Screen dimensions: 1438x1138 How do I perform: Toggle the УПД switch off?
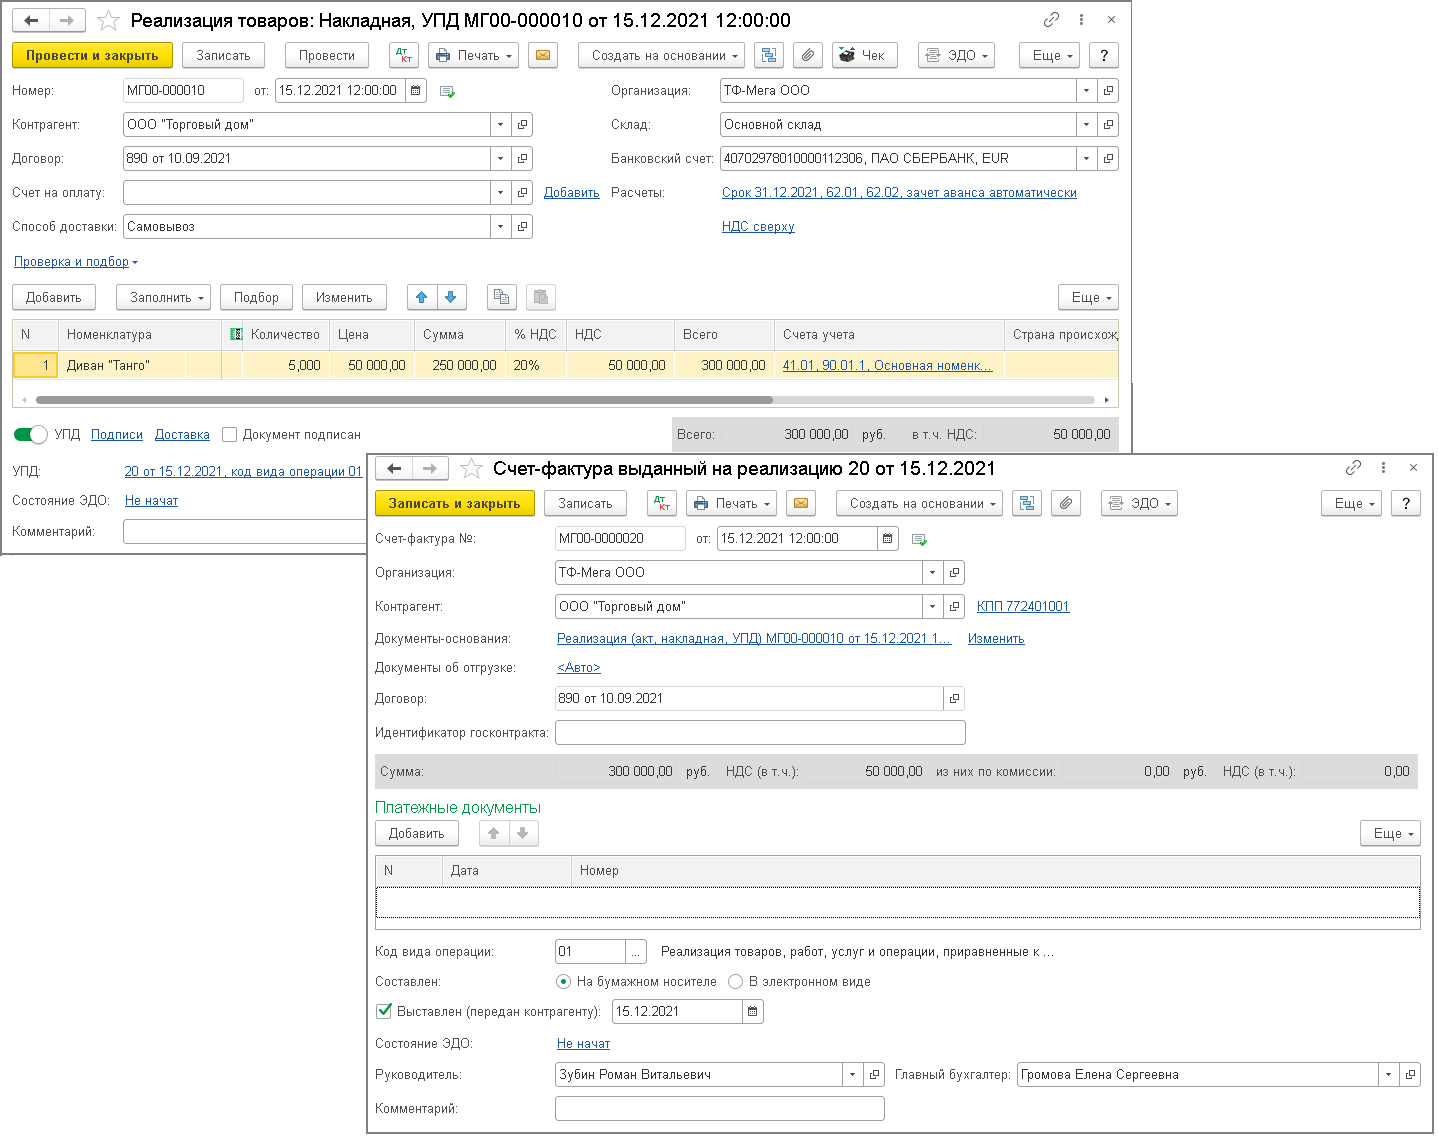point(31,434)
